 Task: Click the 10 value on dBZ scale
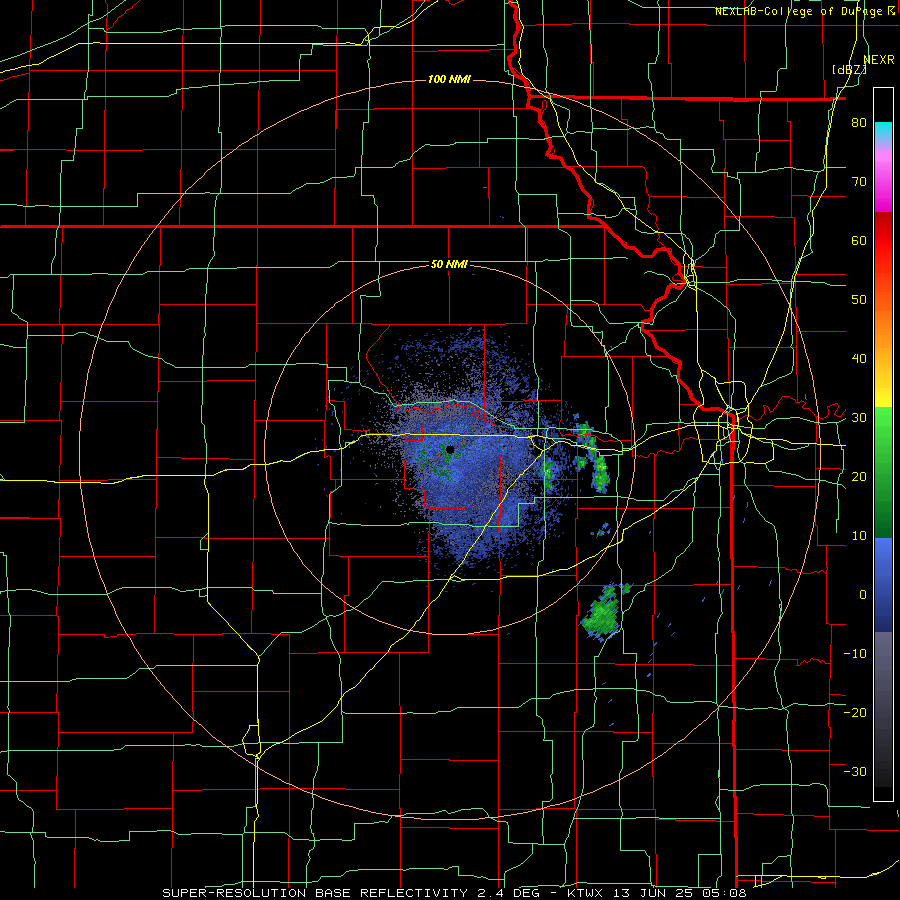coord(859,536)
